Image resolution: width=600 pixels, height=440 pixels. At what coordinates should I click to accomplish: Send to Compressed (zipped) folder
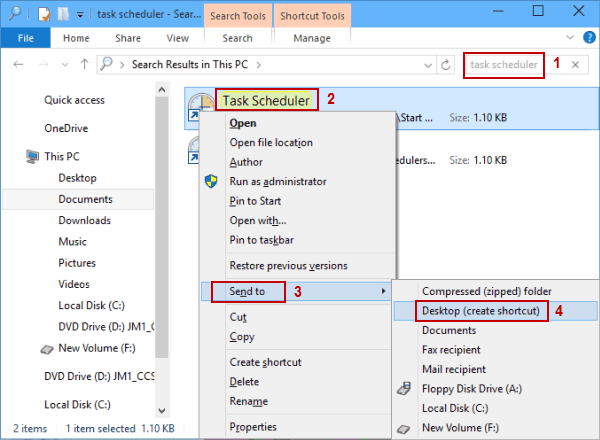(487, 292)
